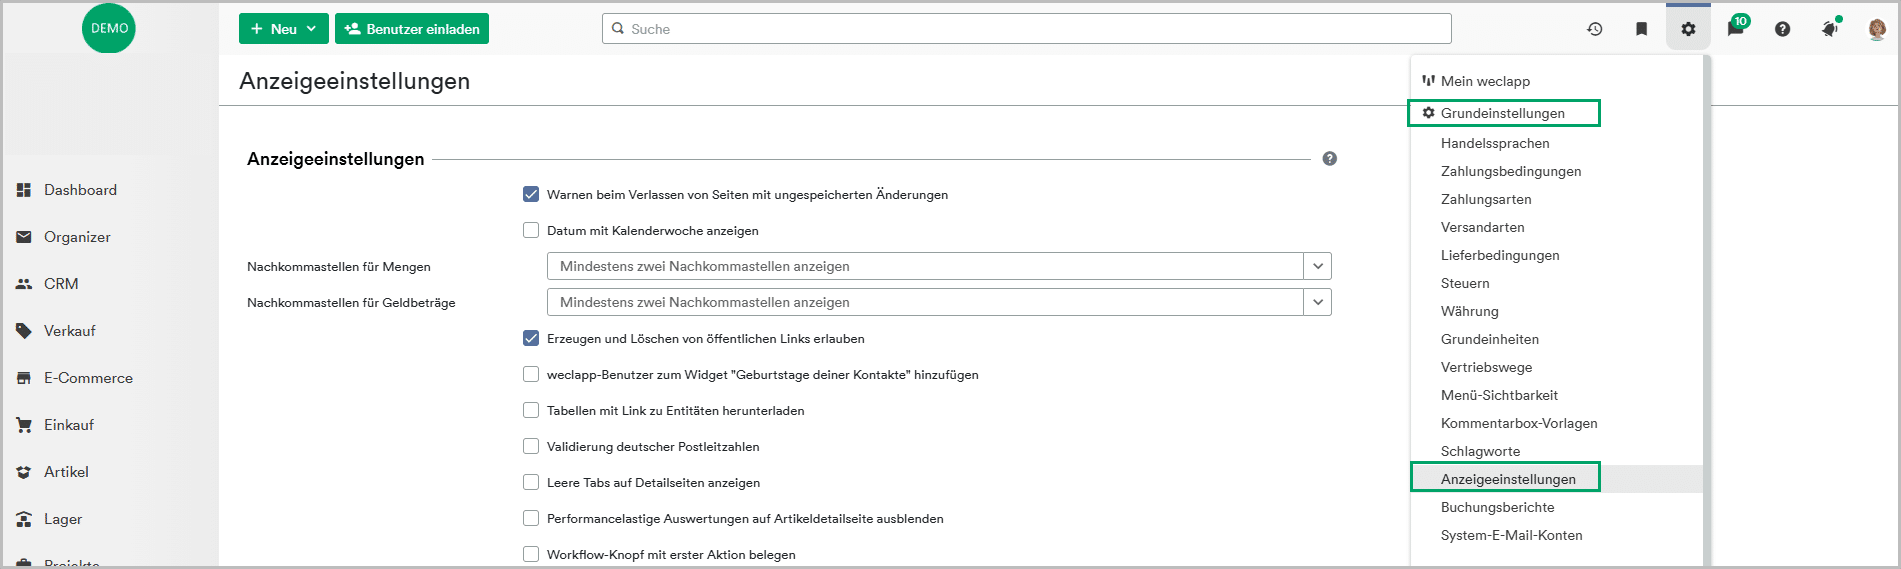Enable Performancelastige Auswertungen ausblenden checkbox

tap(531, 518)
